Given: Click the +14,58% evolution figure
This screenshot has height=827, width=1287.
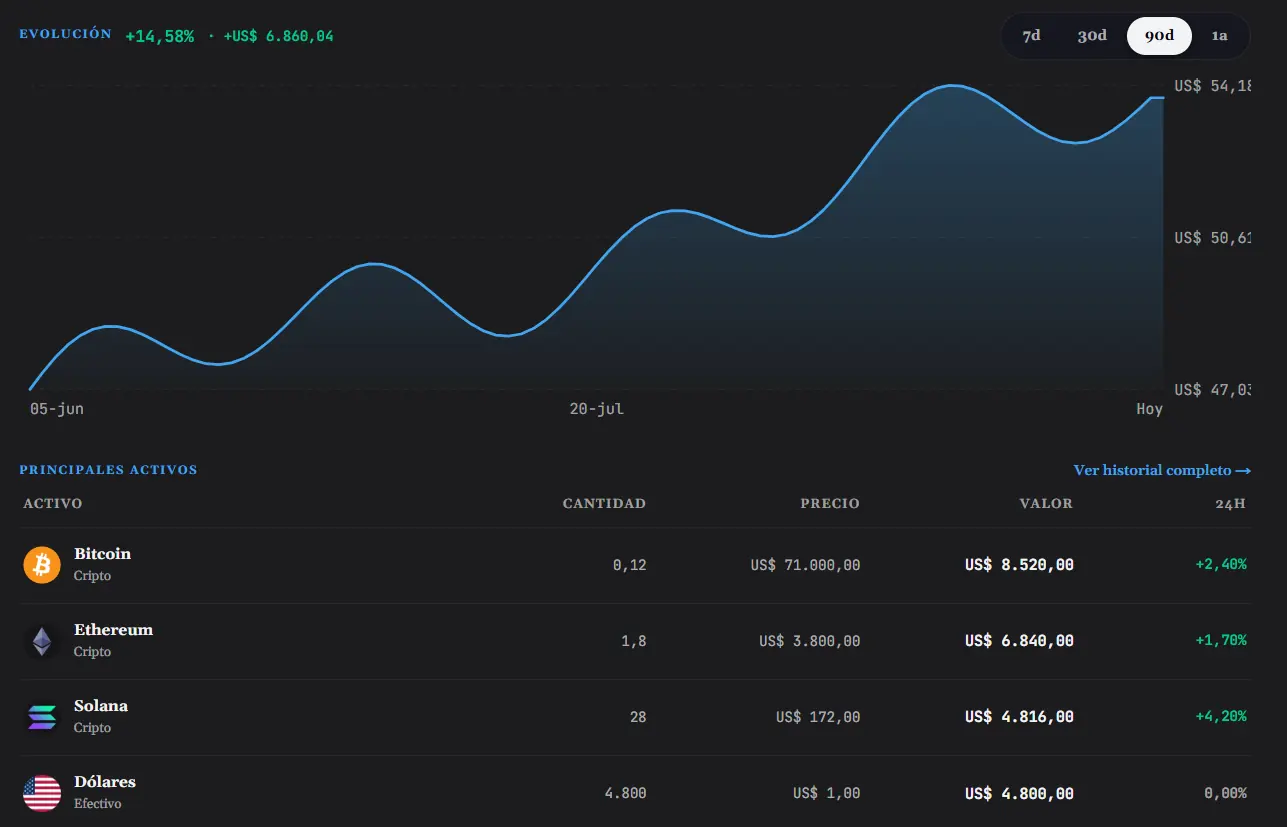Looking at the screenshot, I should click(x=160, y=36).
